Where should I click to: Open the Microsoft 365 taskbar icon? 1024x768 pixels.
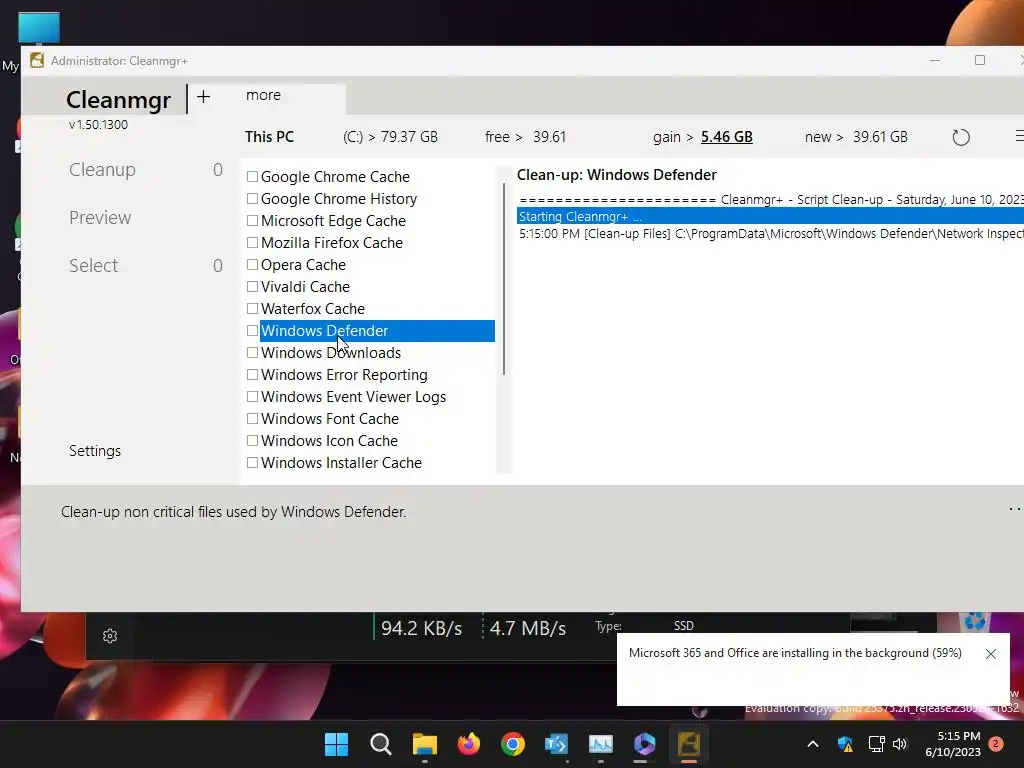click(645, 744)
